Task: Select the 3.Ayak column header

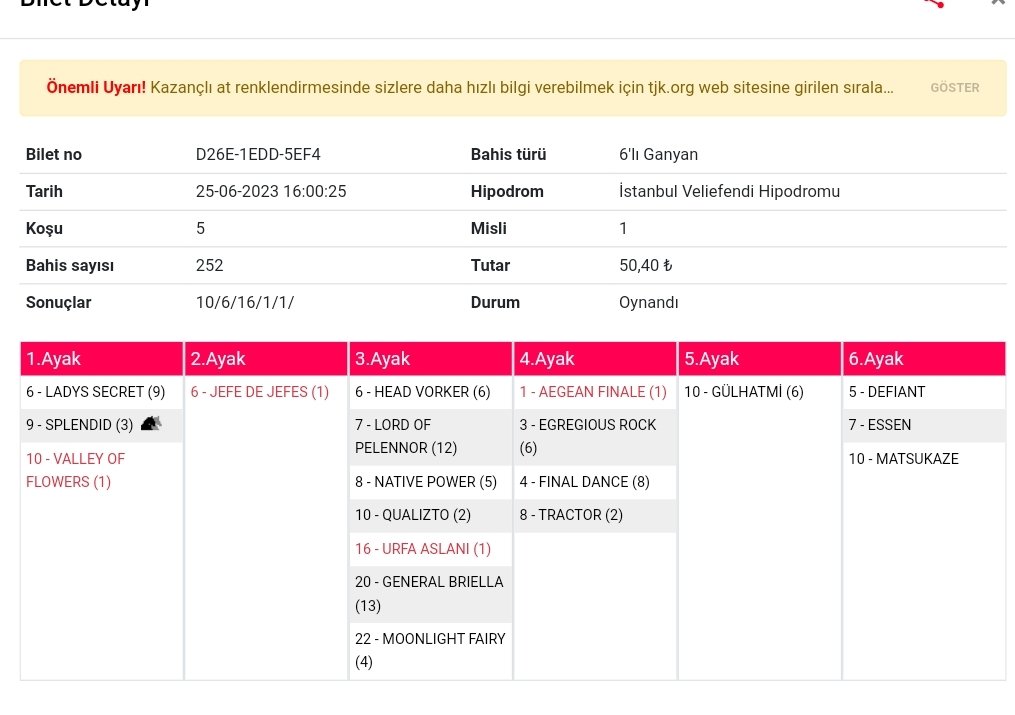Action: click(430, 358)
